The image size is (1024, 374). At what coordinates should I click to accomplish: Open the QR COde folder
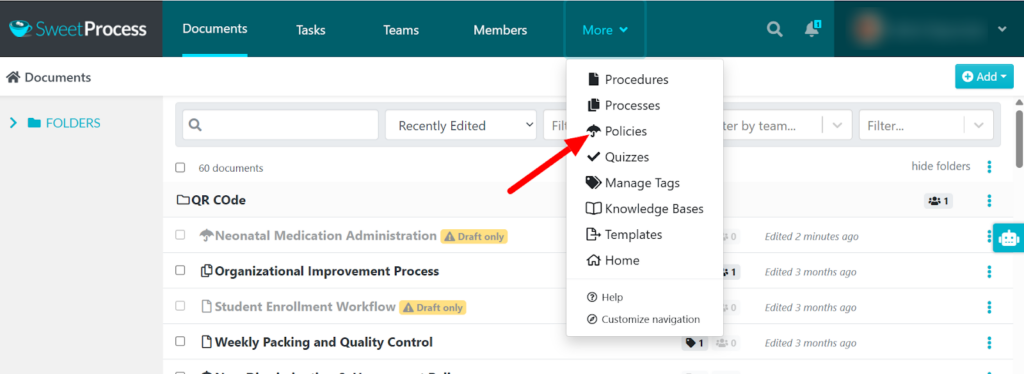click(x=218, y=200)
